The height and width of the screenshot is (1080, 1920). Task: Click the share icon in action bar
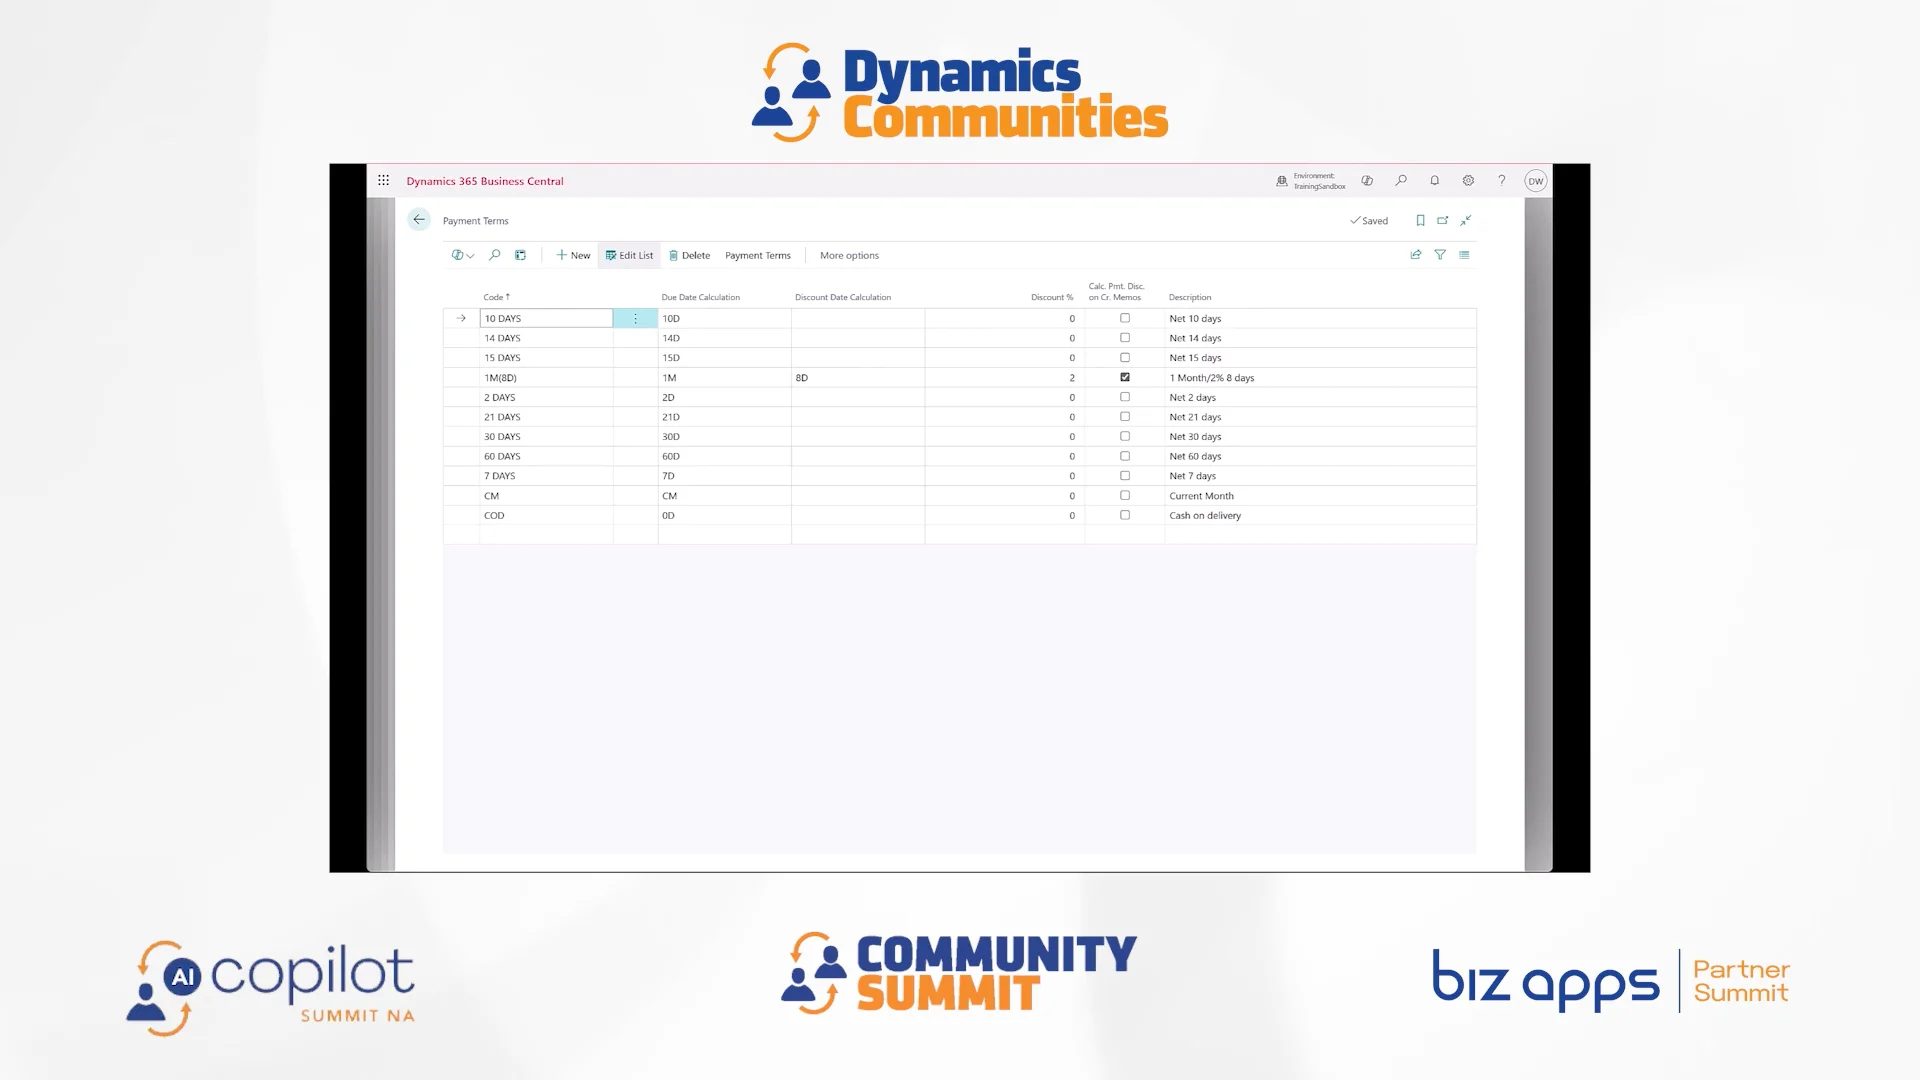tap(1416, 255)
